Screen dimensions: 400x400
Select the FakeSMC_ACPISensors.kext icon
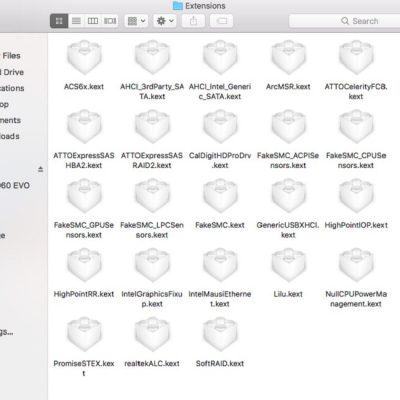pos(288,127)
